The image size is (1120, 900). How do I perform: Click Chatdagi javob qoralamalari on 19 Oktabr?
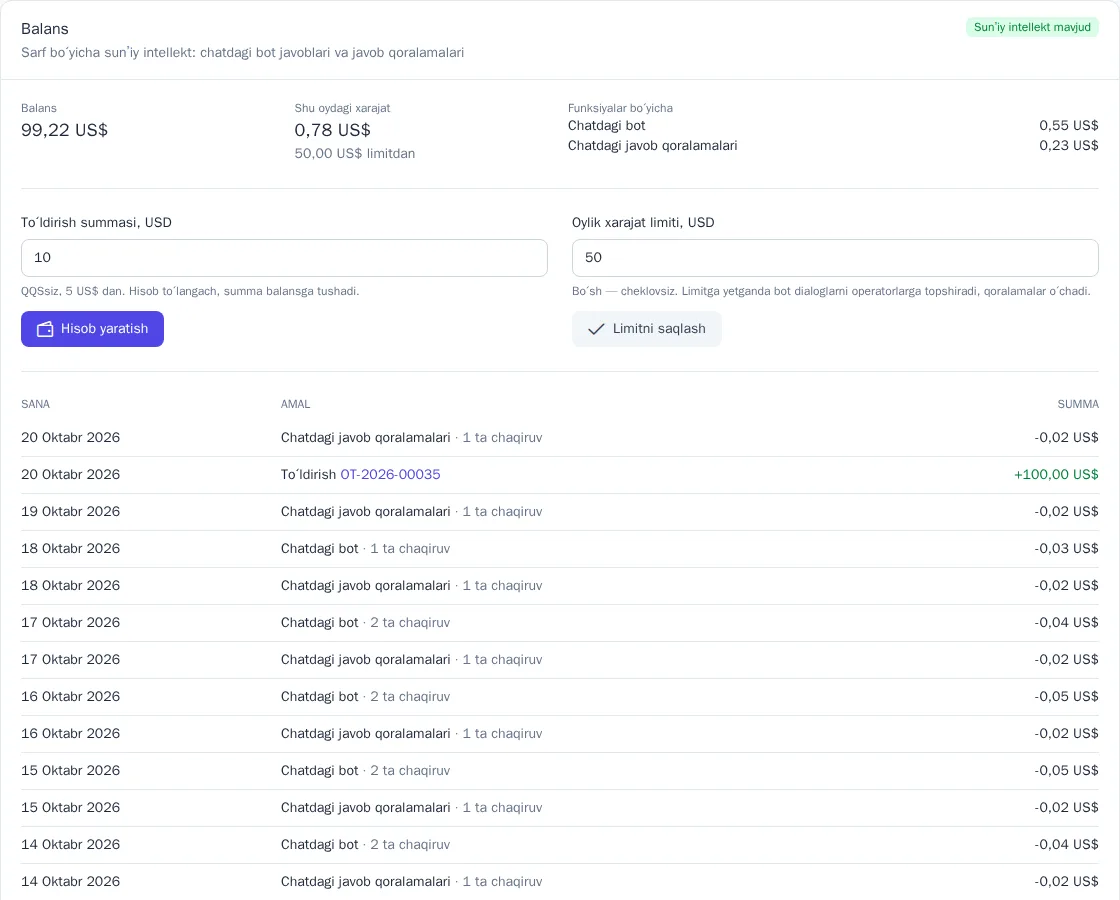(411, 511)
